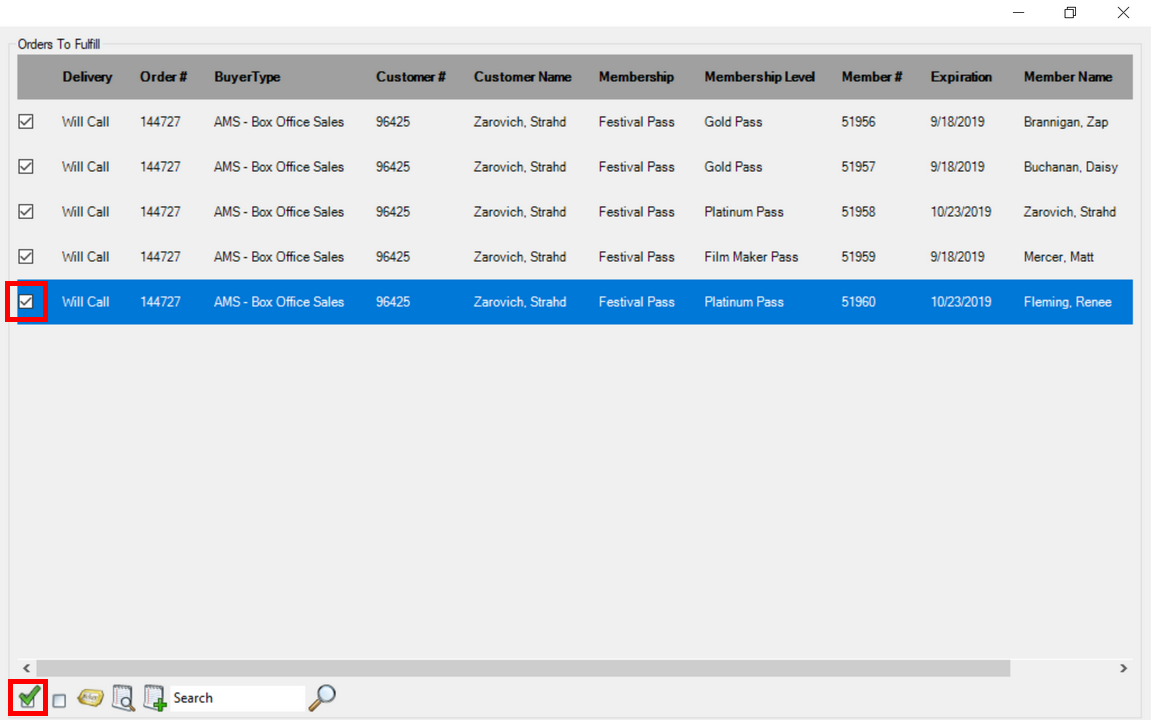Click the Membership column header
Screen dimensions: 1151x720
point(636,77)
